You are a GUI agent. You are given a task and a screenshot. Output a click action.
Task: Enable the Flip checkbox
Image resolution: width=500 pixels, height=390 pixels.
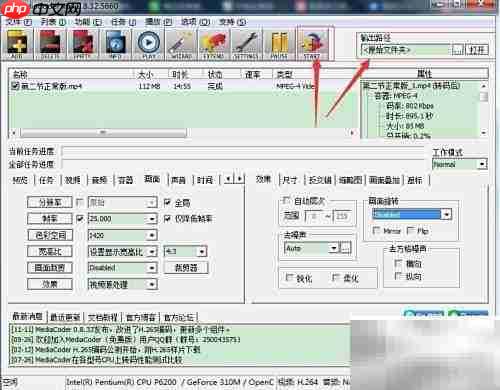pyautogui.click(x=411, y=230)
